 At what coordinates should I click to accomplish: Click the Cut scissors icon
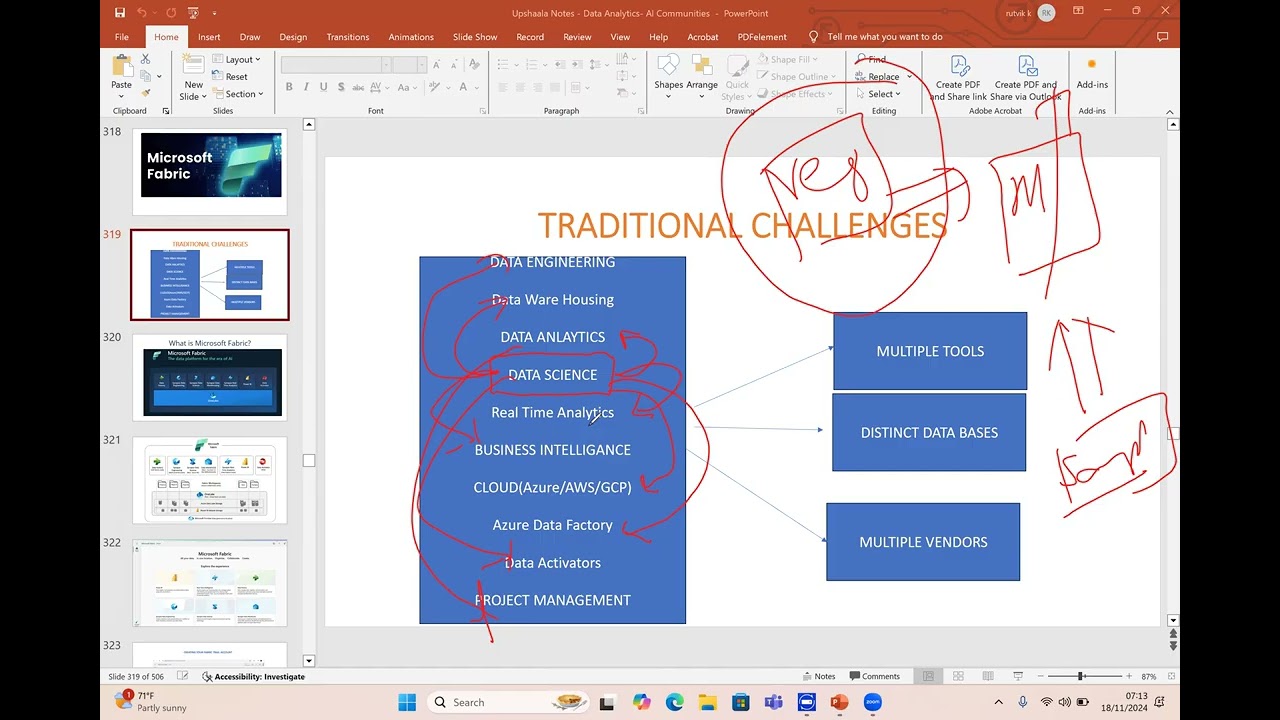[145, 59]
